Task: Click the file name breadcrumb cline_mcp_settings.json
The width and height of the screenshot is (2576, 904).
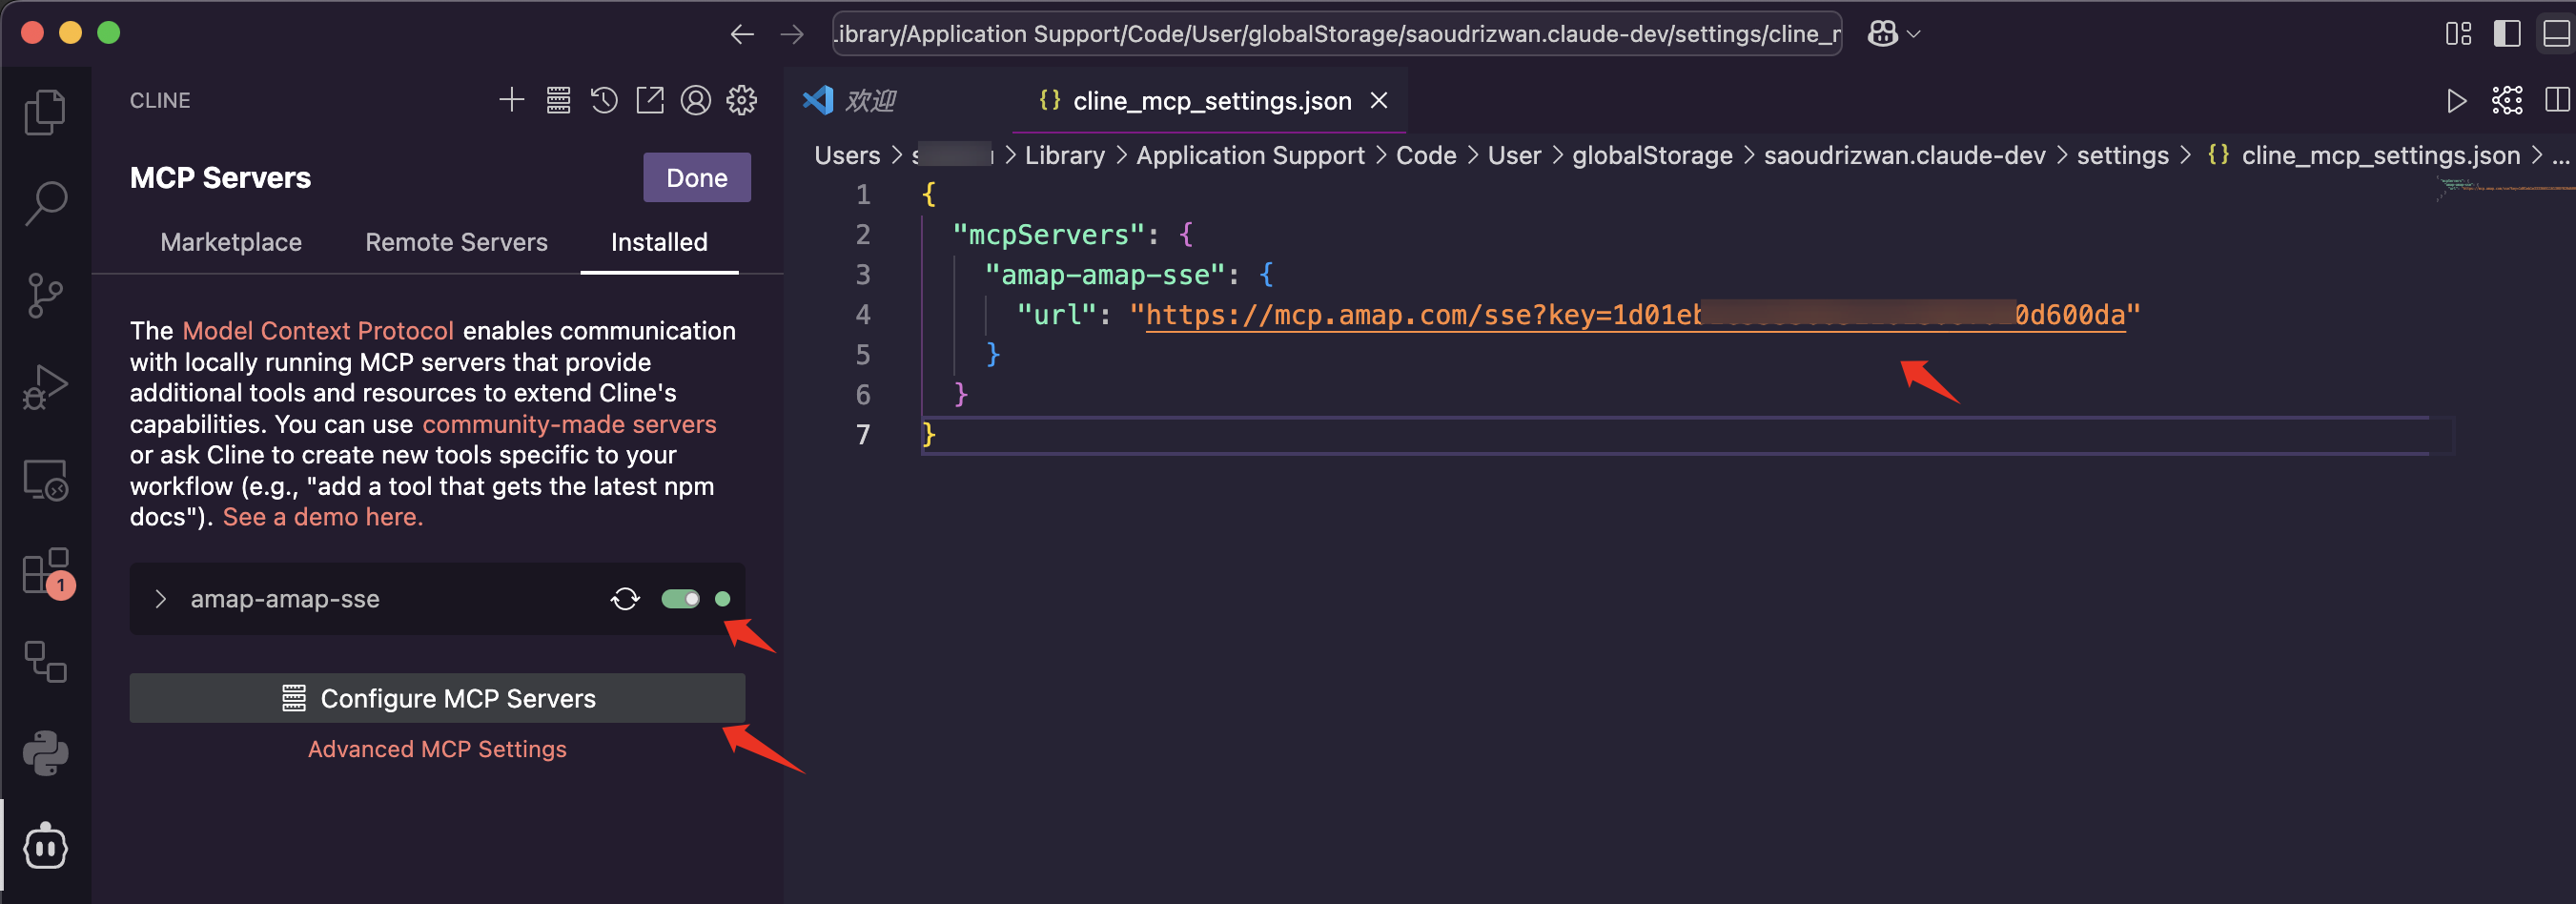Action: click(2380, 155)
